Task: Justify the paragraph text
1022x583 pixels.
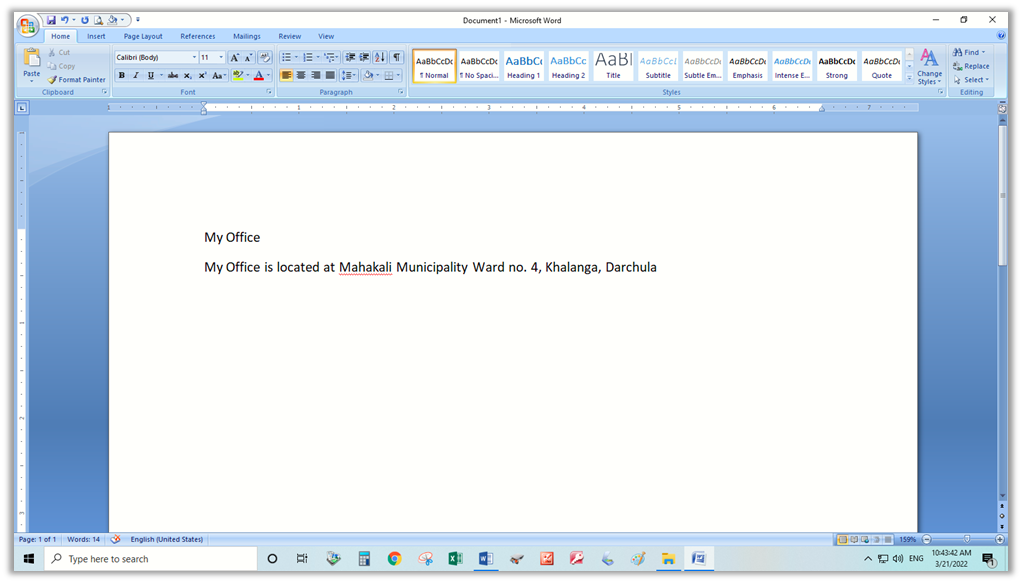Action: coord(330,76)
